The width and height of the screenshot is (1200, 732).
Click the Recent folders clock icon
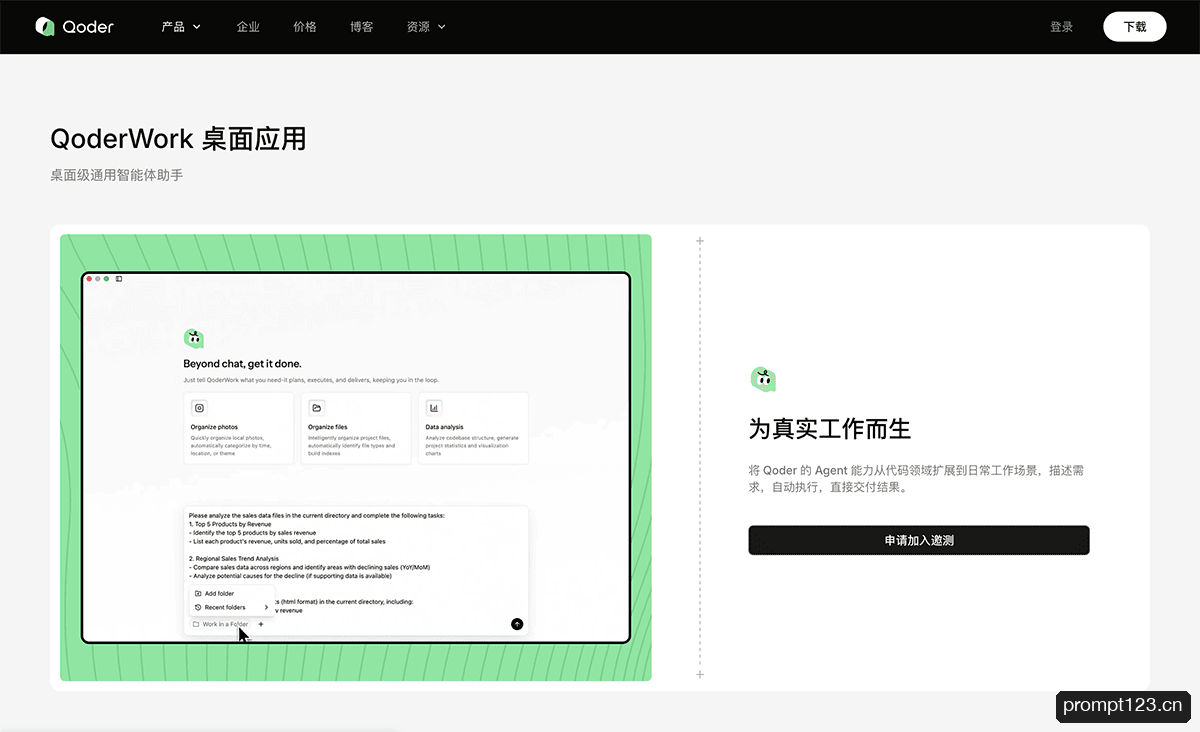coord(198,607)
